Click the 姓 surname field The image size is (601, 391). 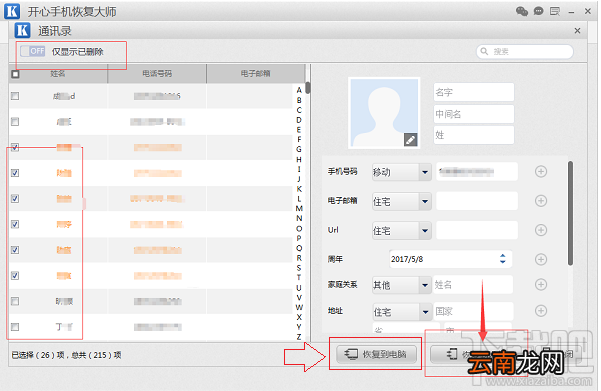point(474,135)
